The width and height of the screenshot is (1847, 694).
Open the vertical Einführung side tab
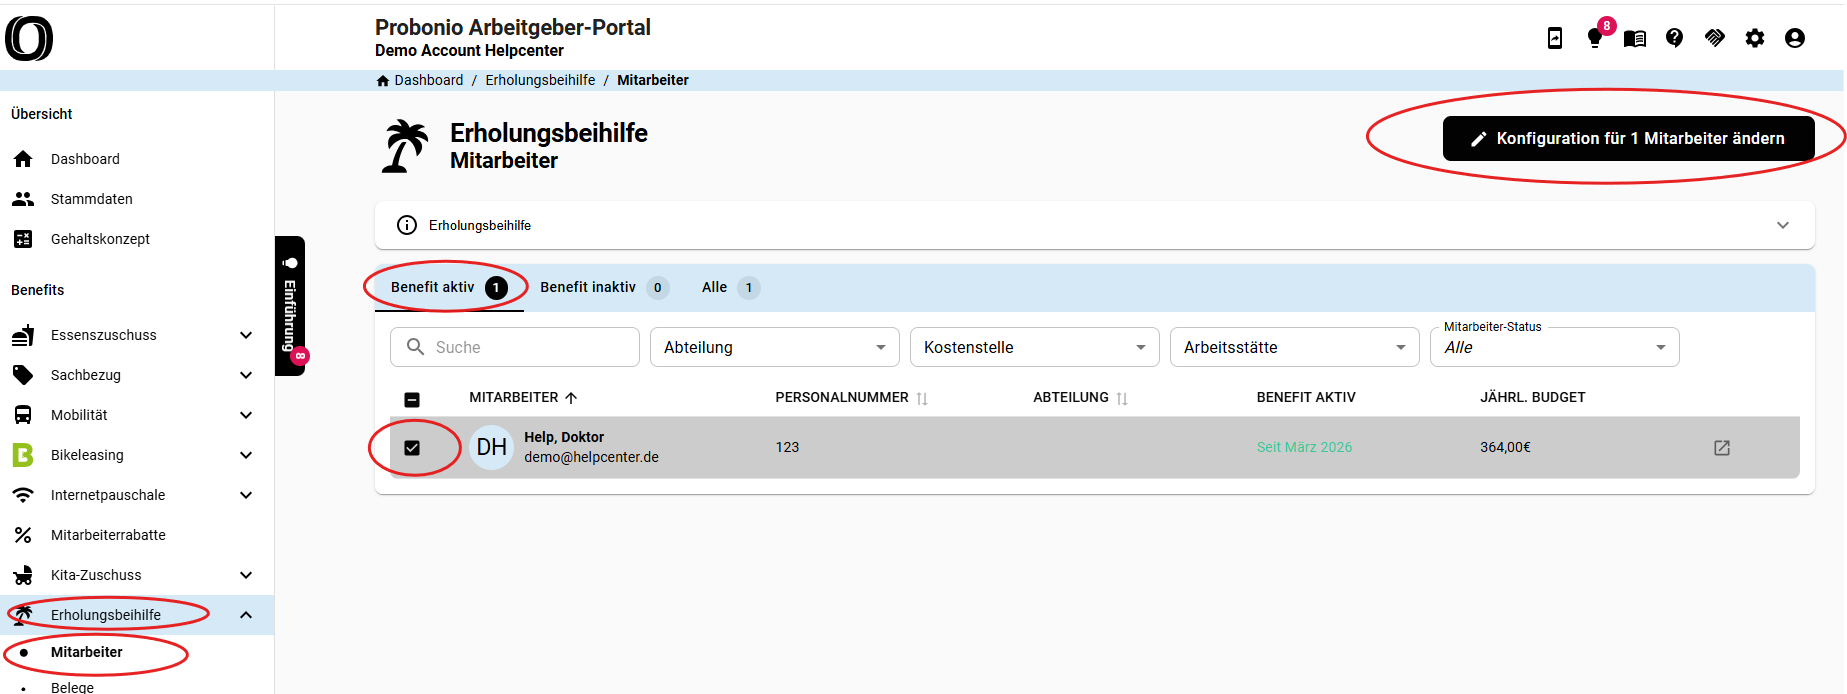tap(290, 306)
